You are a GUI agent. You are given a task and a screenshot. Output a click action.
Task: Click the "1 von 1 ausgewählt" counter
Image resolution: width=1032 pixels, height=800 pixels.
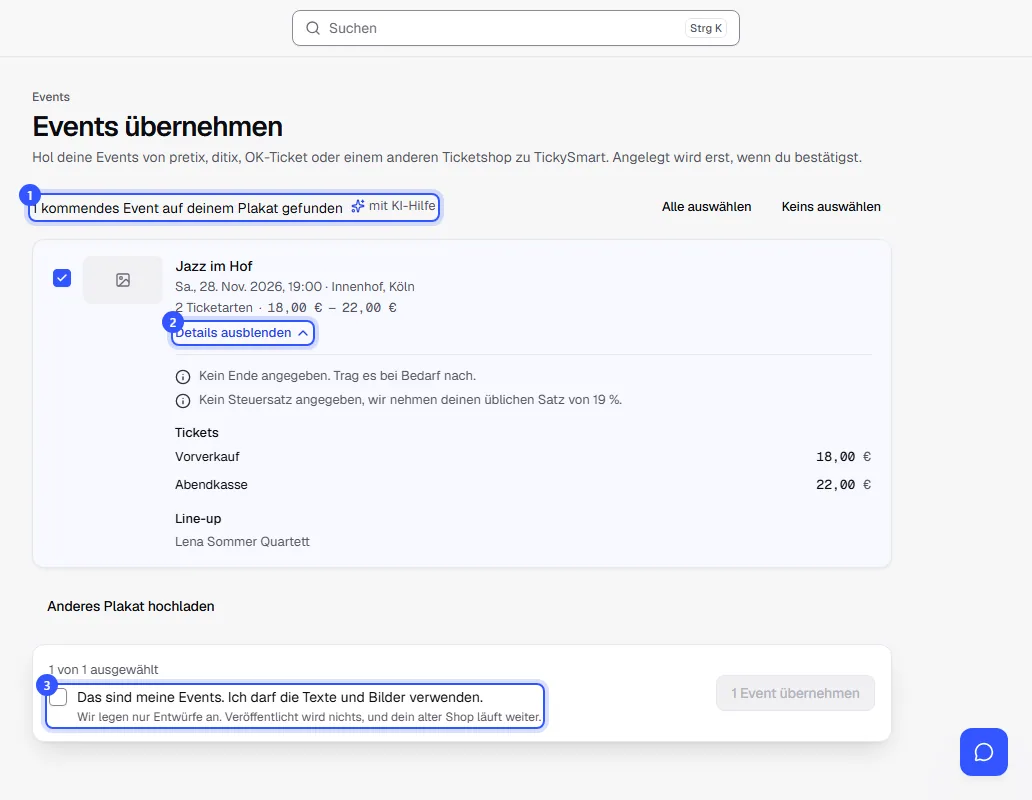click(103, 670)
